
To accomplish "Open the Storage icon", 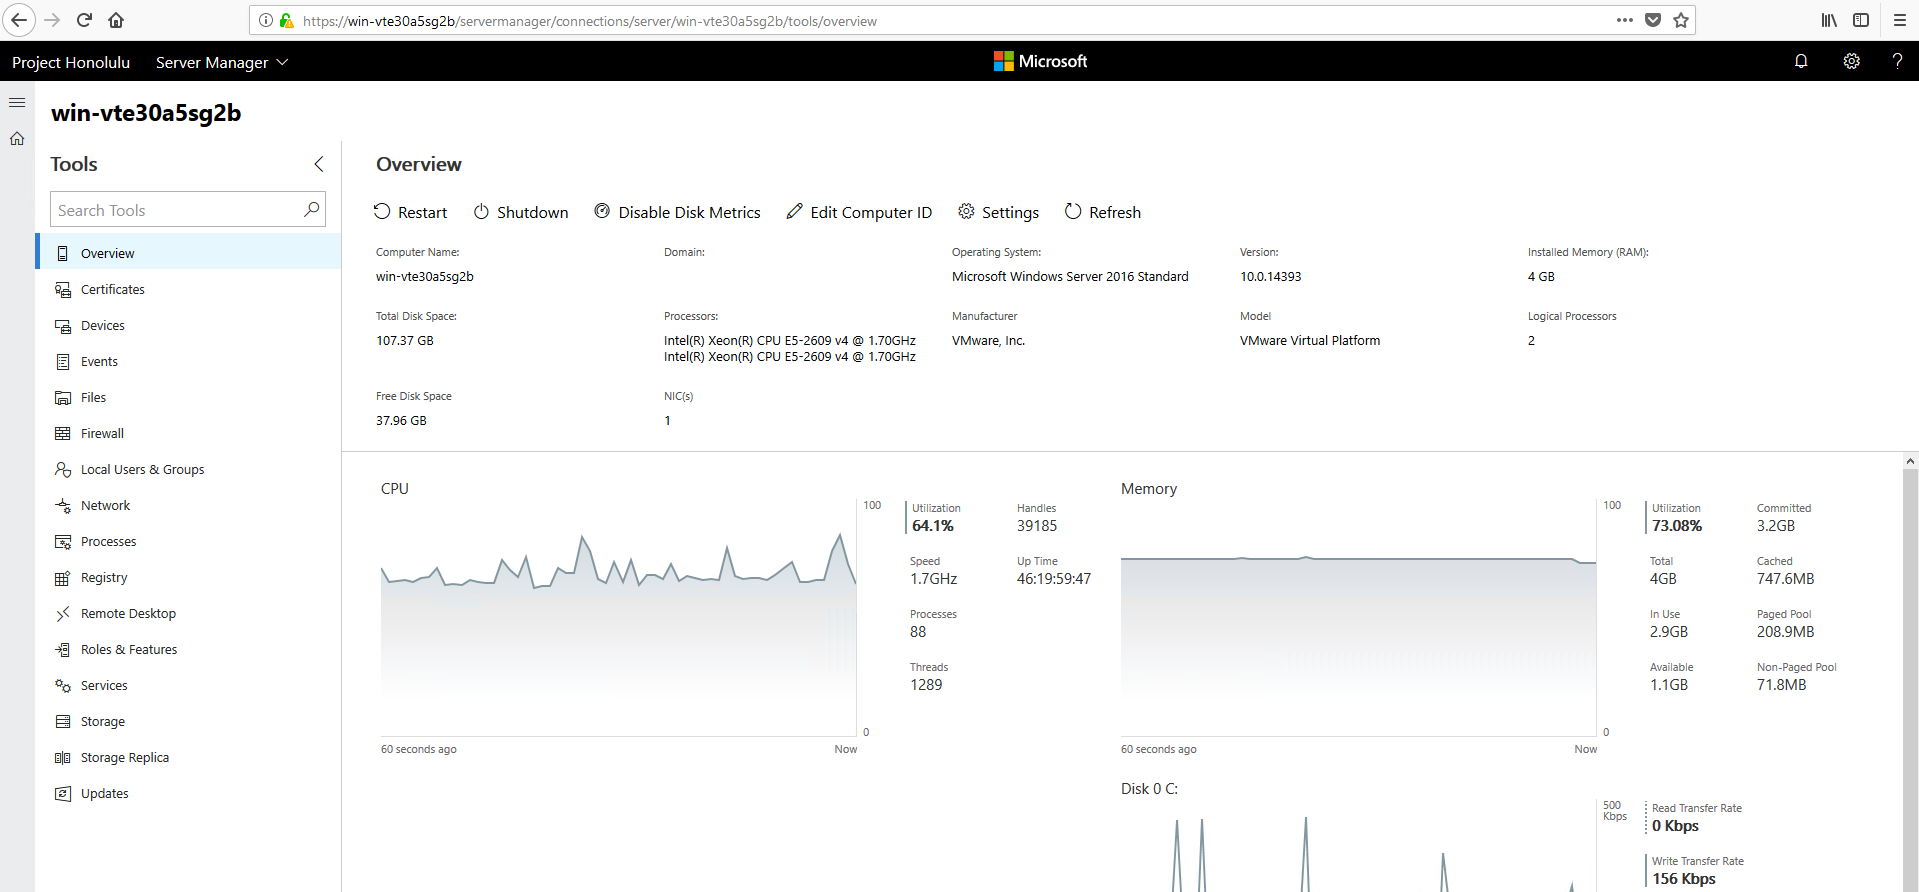I will pyautogui.click(x=63, y=721).
